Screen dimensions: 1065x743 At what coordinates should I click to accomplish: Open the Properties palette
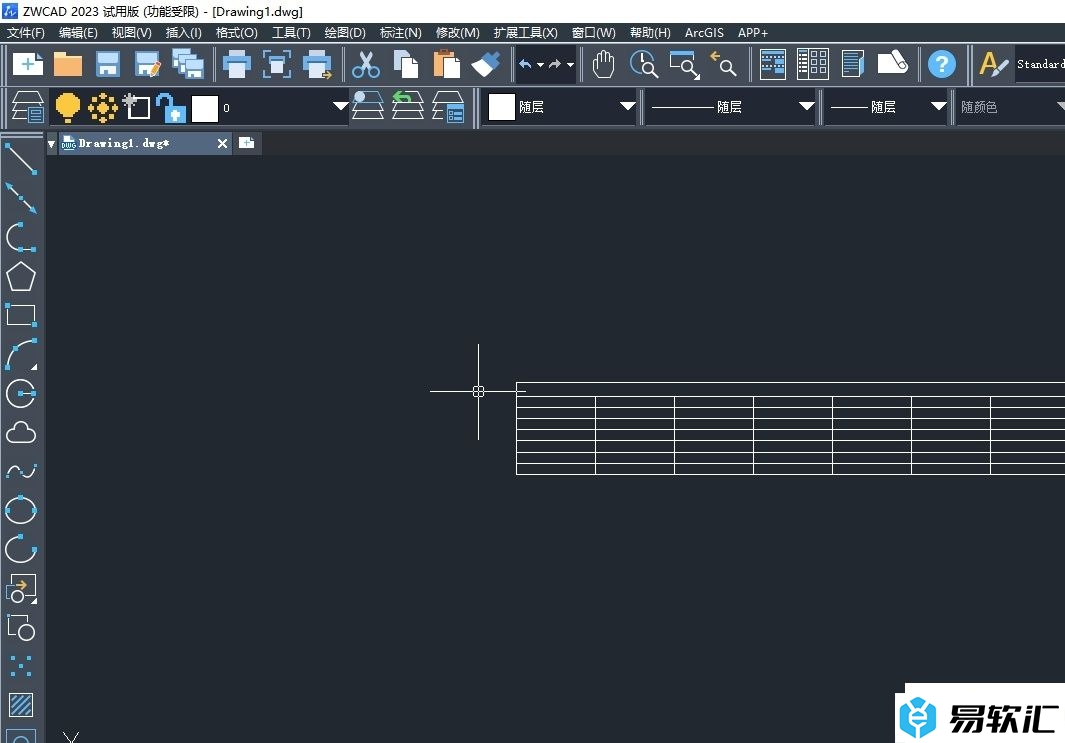click(x=772, y=65)
